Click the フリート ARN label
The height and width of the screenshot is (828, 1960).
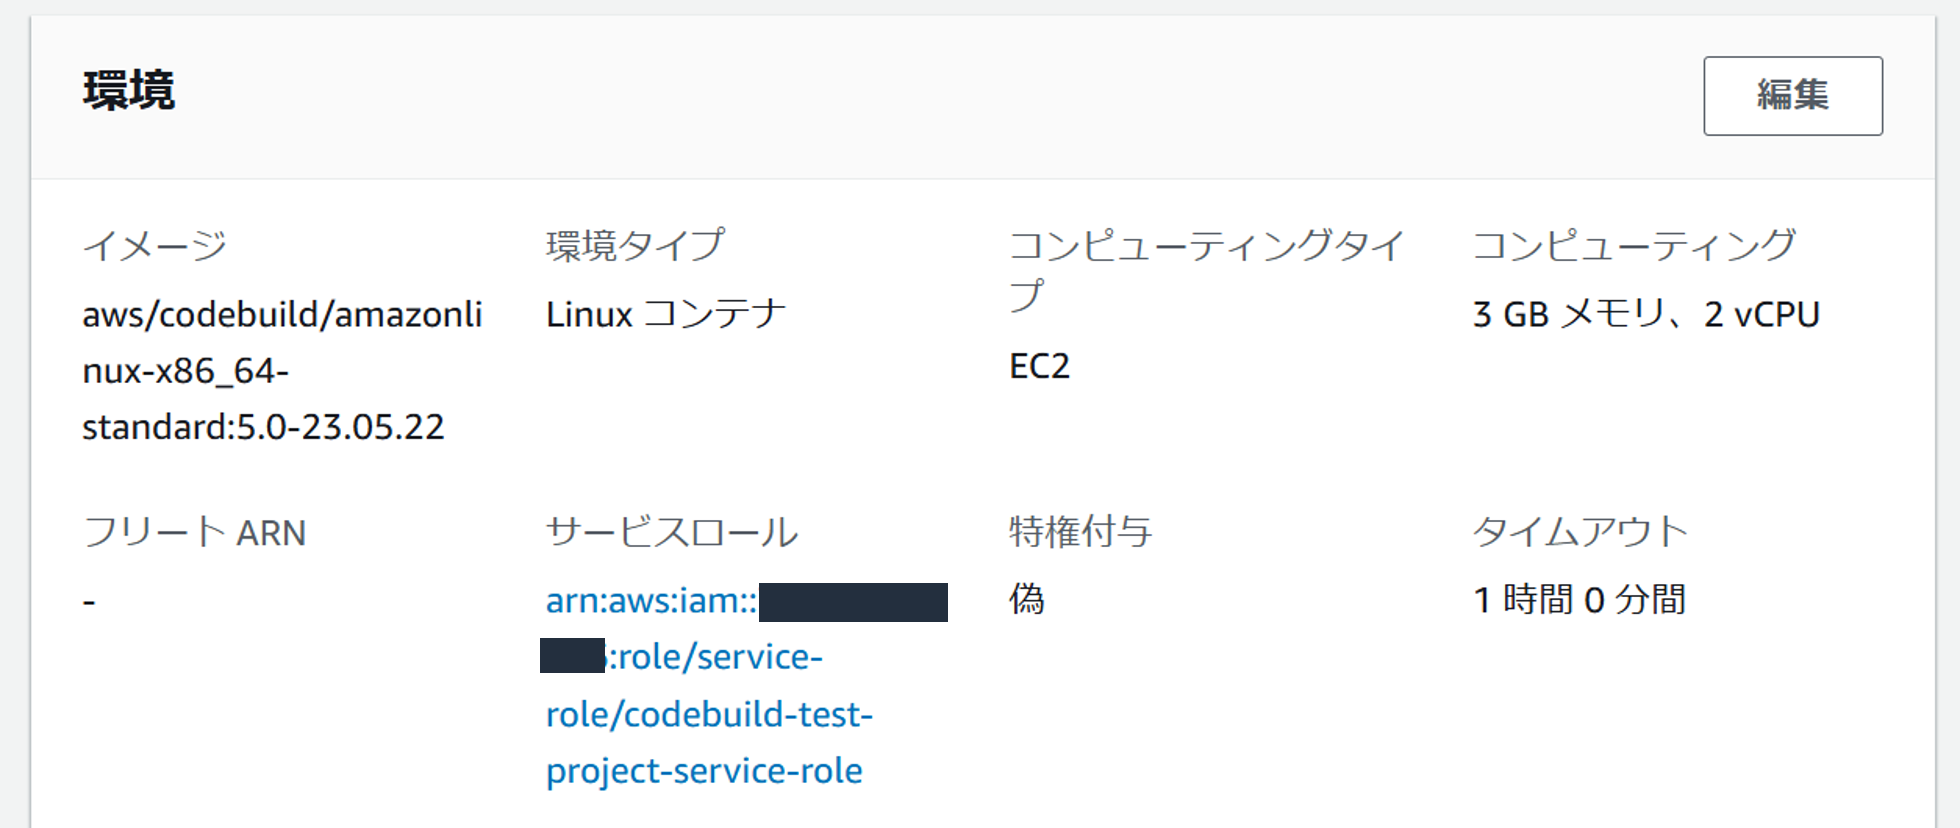(193, 533)
